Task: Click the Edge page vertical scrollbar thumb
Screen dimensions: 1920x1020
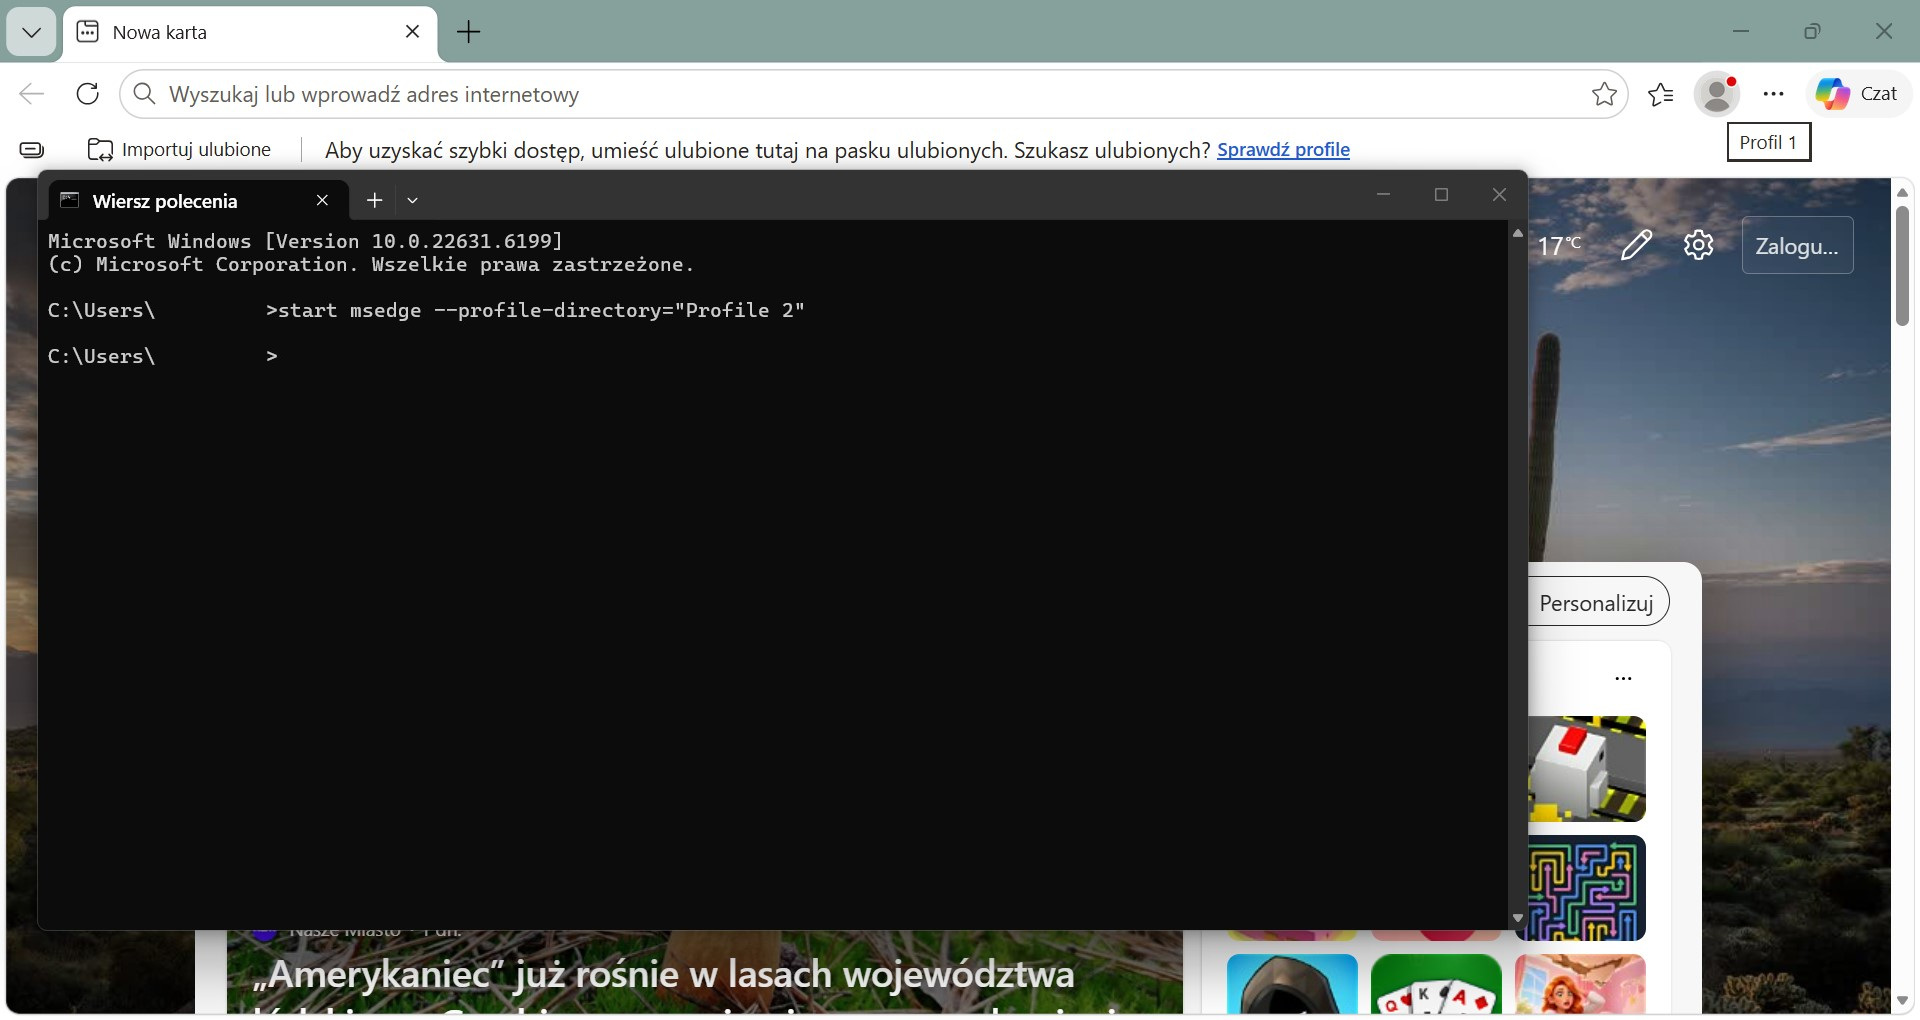Action: pos(1902,265)
